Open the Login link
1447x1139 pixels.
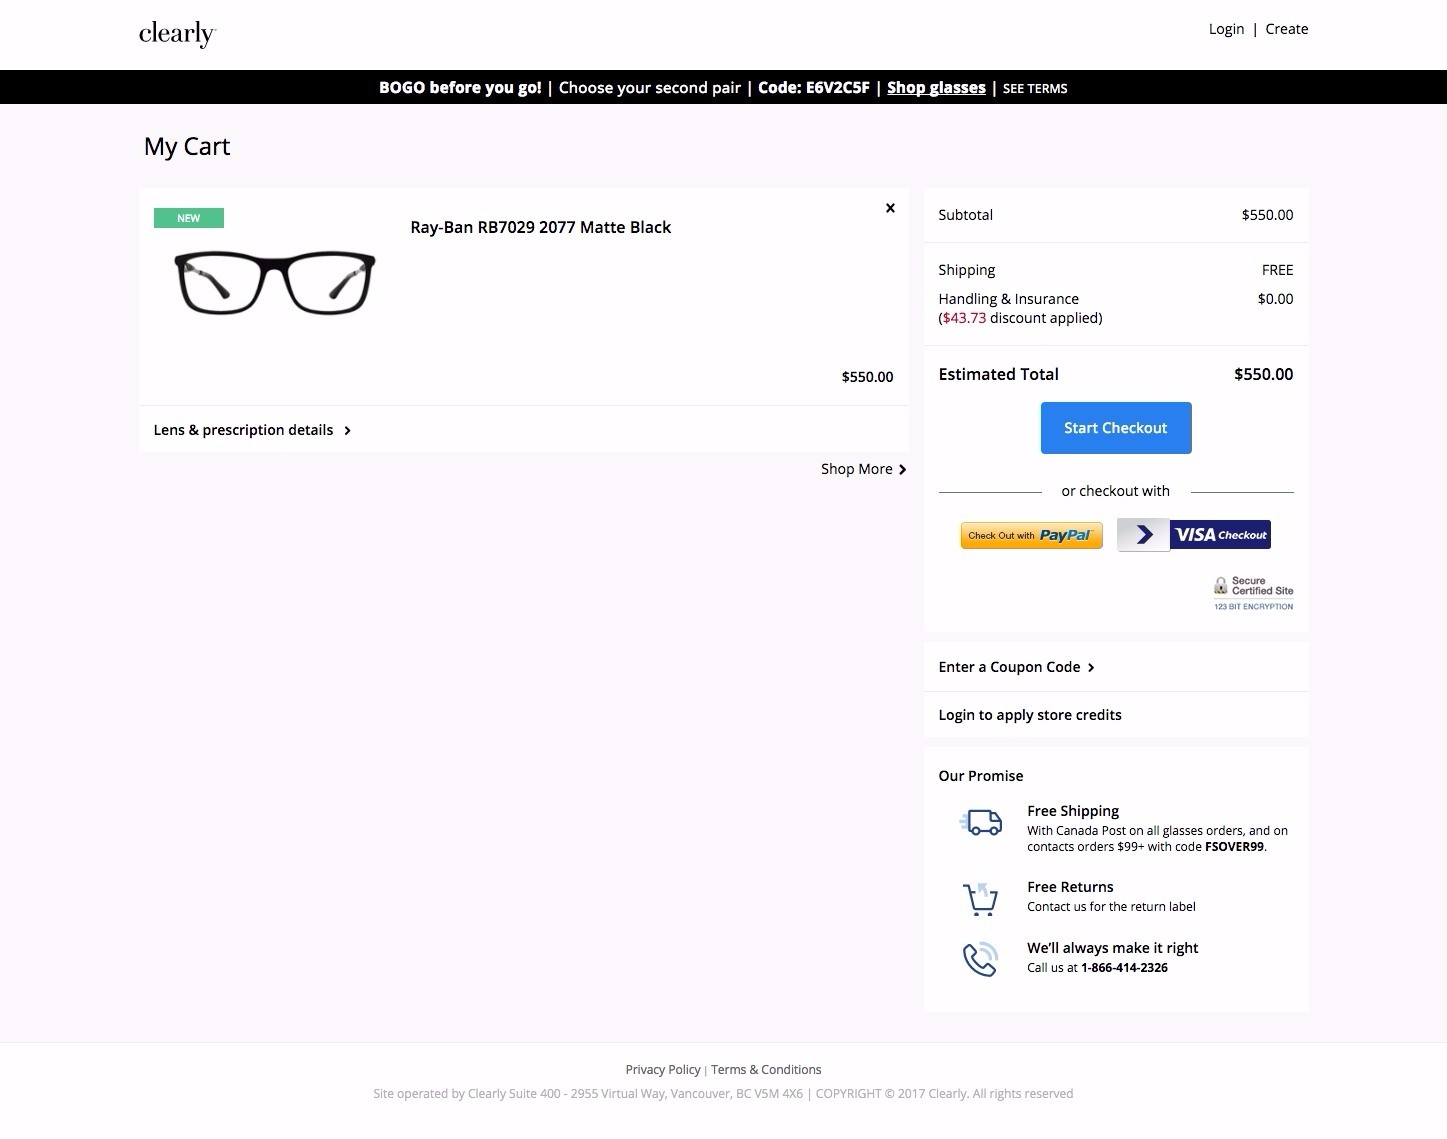[1226, 29]
